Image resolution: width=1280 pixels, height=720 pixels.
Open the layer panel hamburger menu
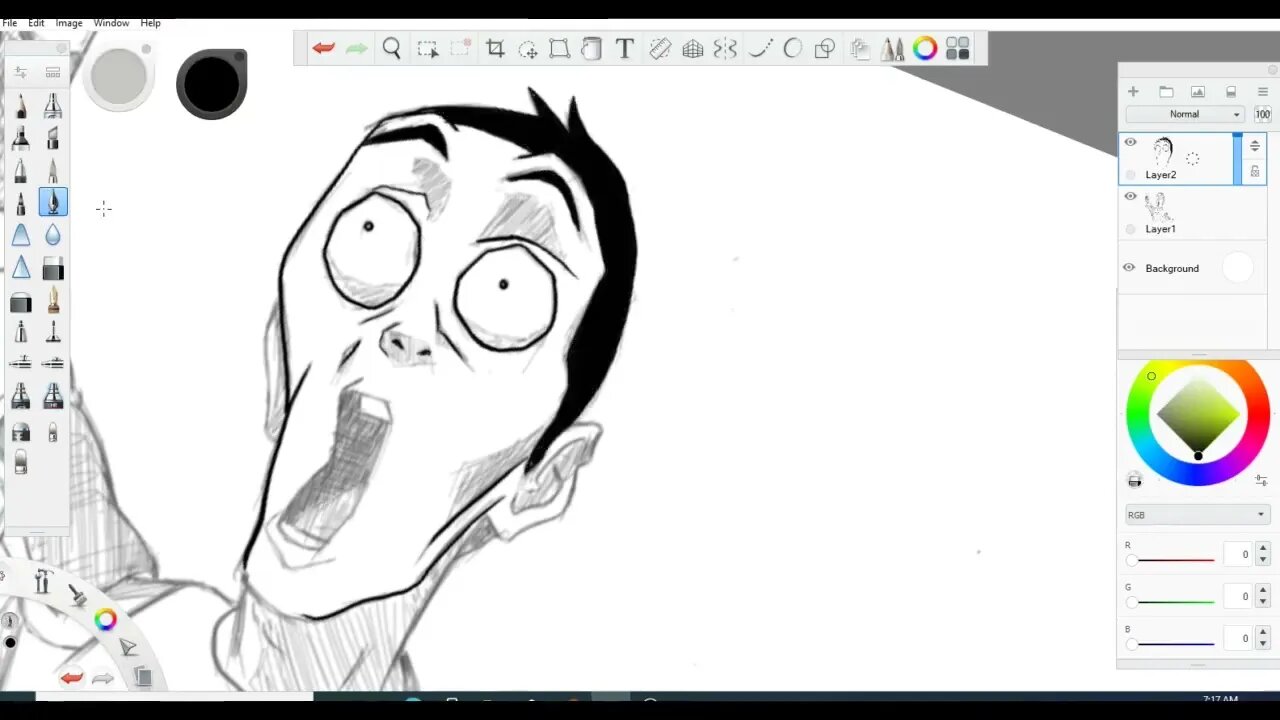click(x=1263, y=92)
